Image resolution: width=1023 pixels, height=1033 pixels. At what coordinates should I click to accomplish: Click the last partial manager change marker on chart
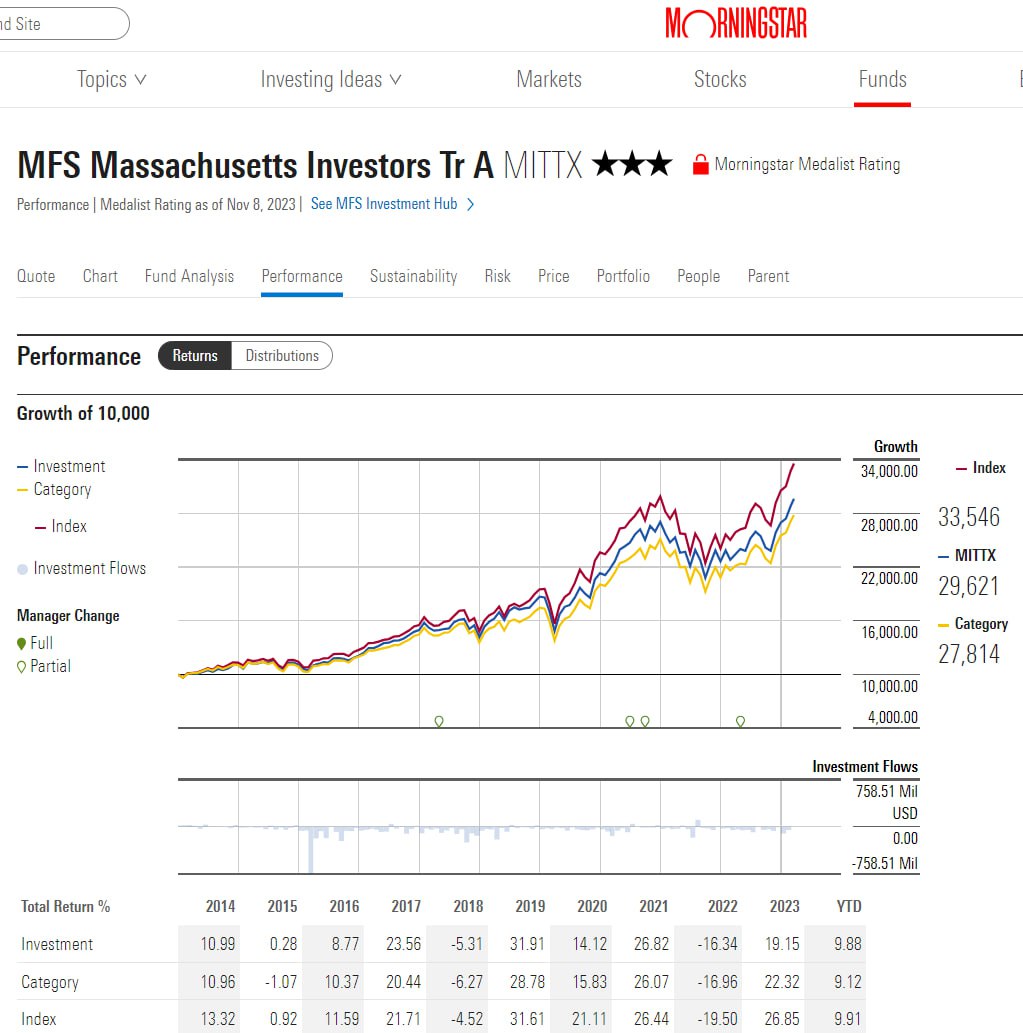pos(740,720)
